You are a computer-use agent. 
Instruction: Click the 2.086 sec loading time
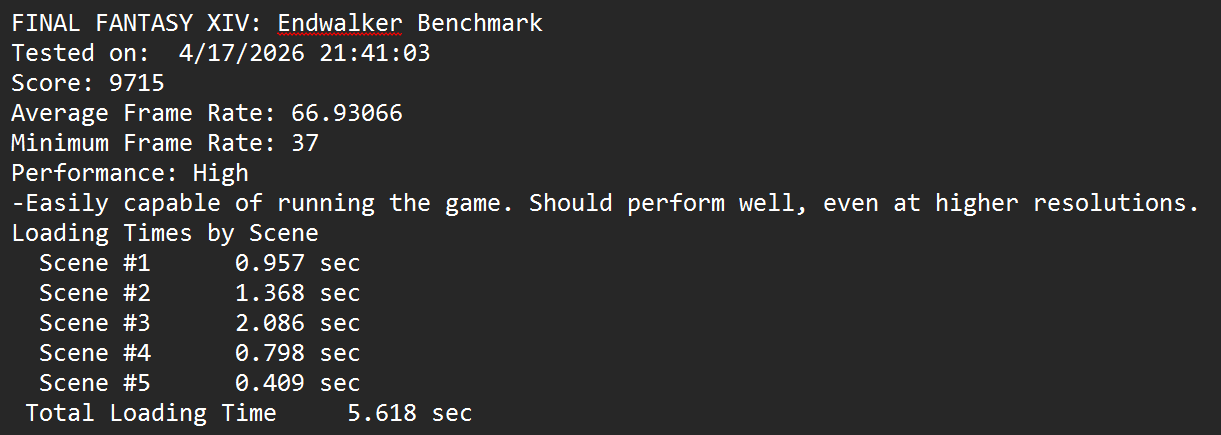[x=297, y=323]
